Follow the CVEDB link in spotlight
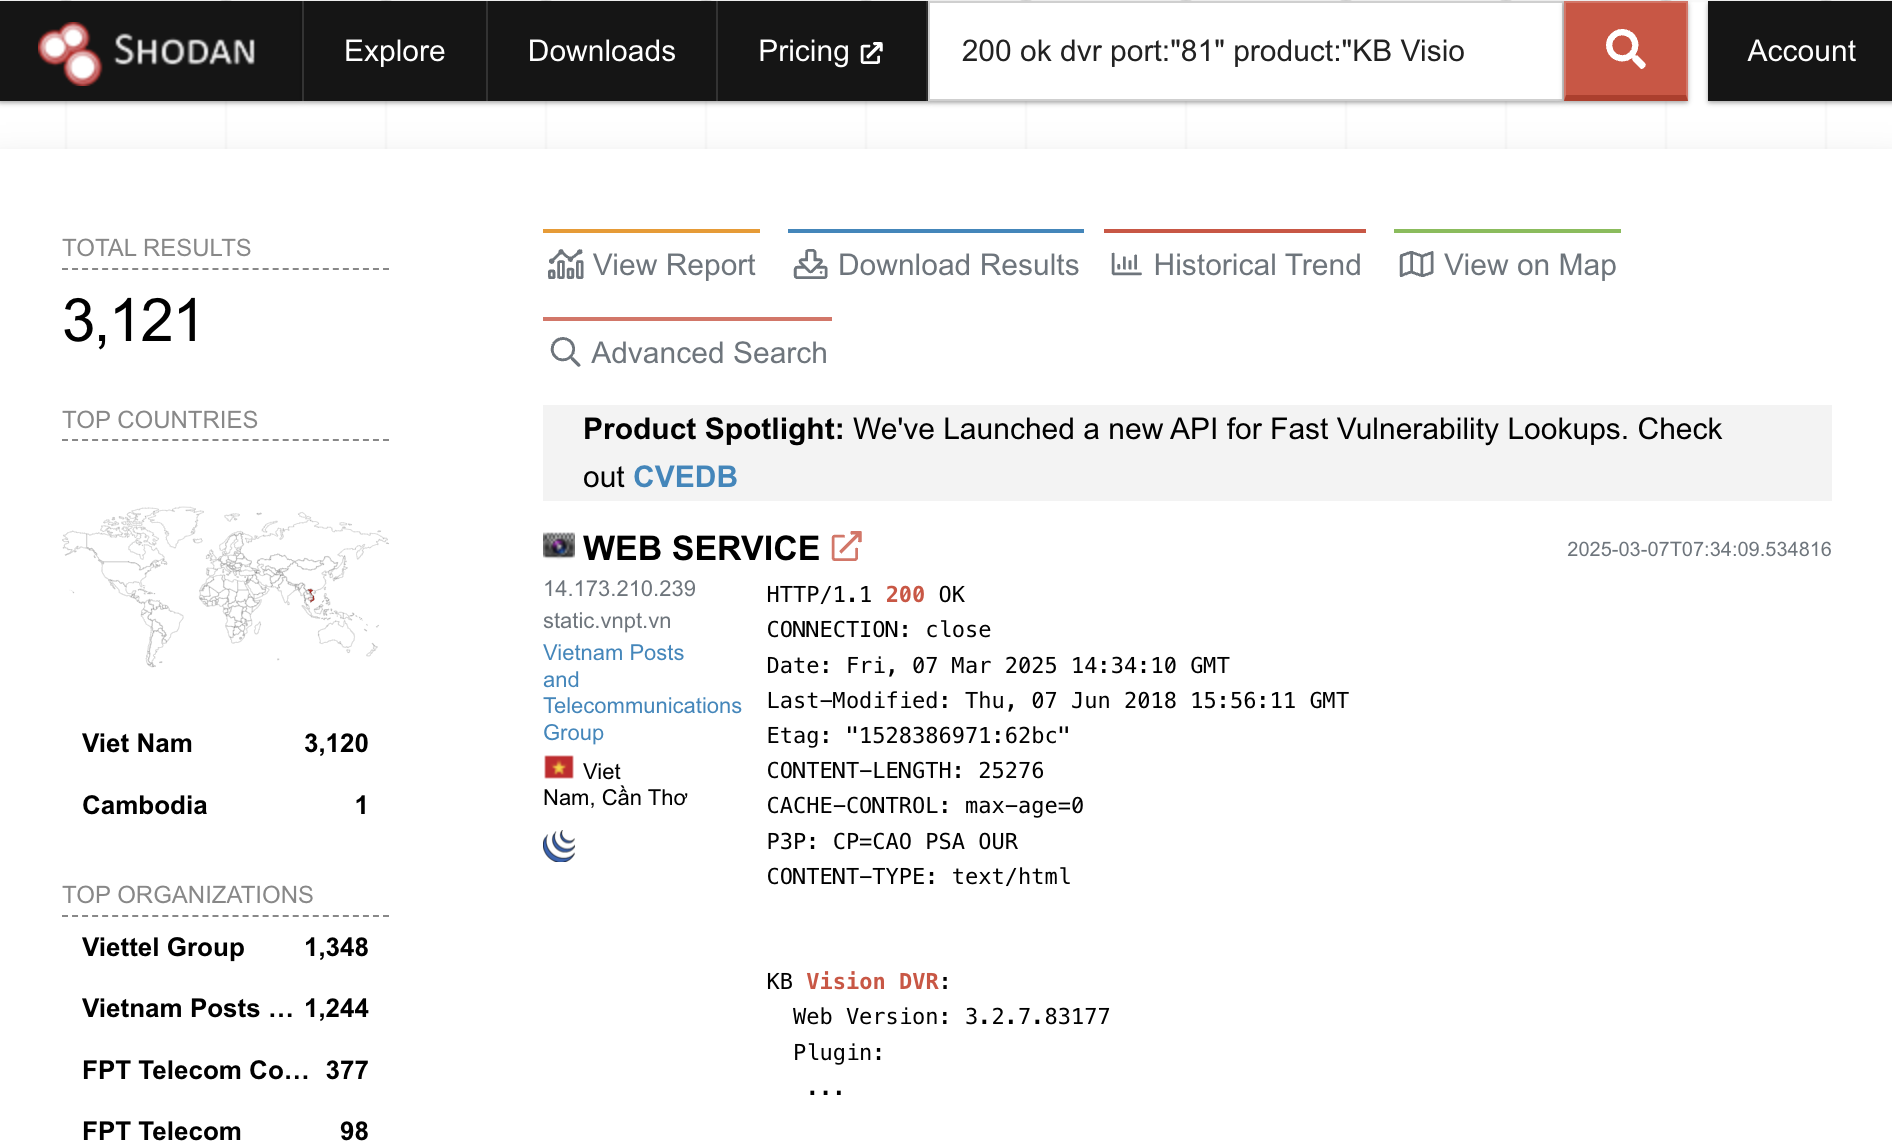Image resolution: width=1892 pixels, height=1146 pixels. 685,477
